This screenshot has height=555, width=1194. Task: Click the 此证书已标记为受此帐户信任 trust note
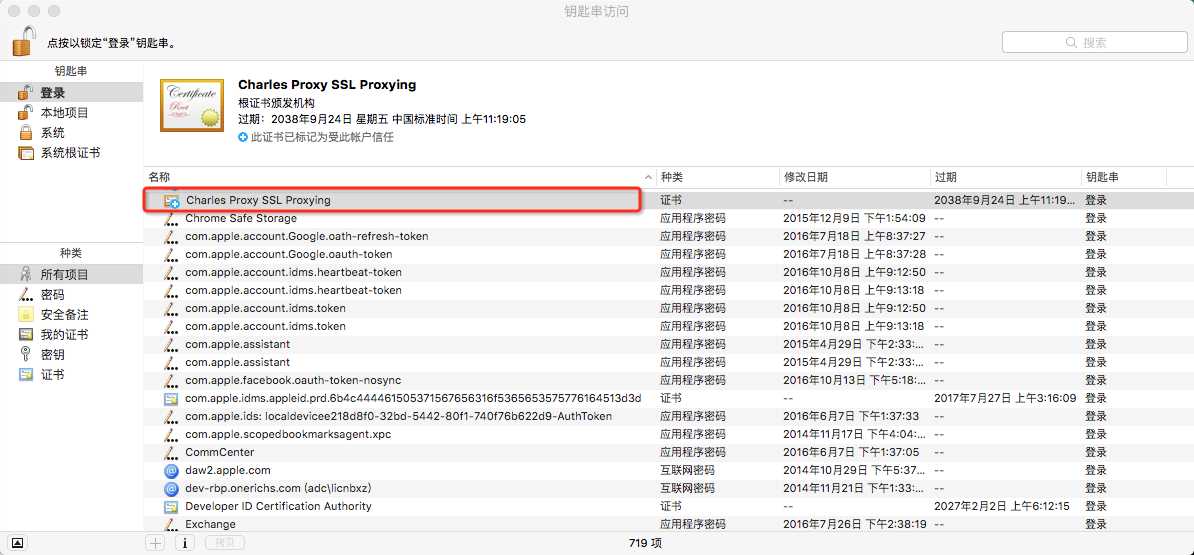pos(322,138)
